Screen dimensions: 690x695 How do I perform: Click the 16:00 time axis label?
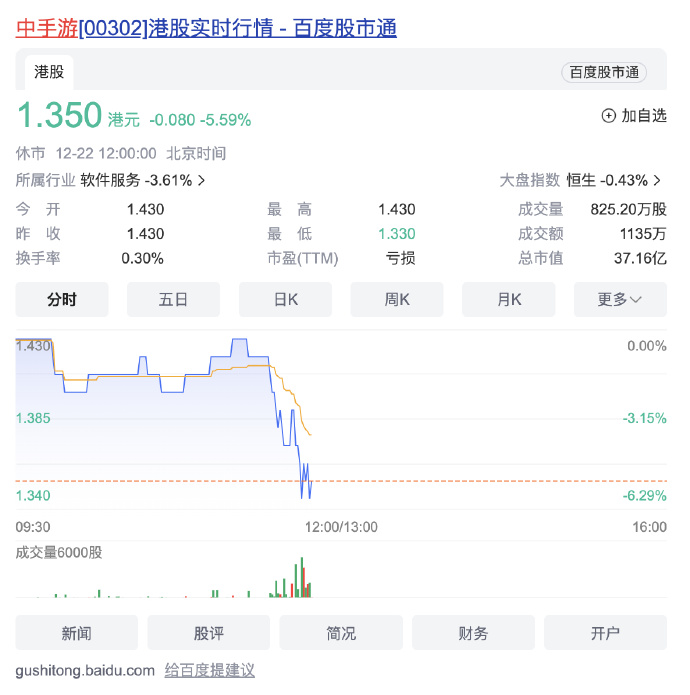pyautogui.click(x=650, y=527)
